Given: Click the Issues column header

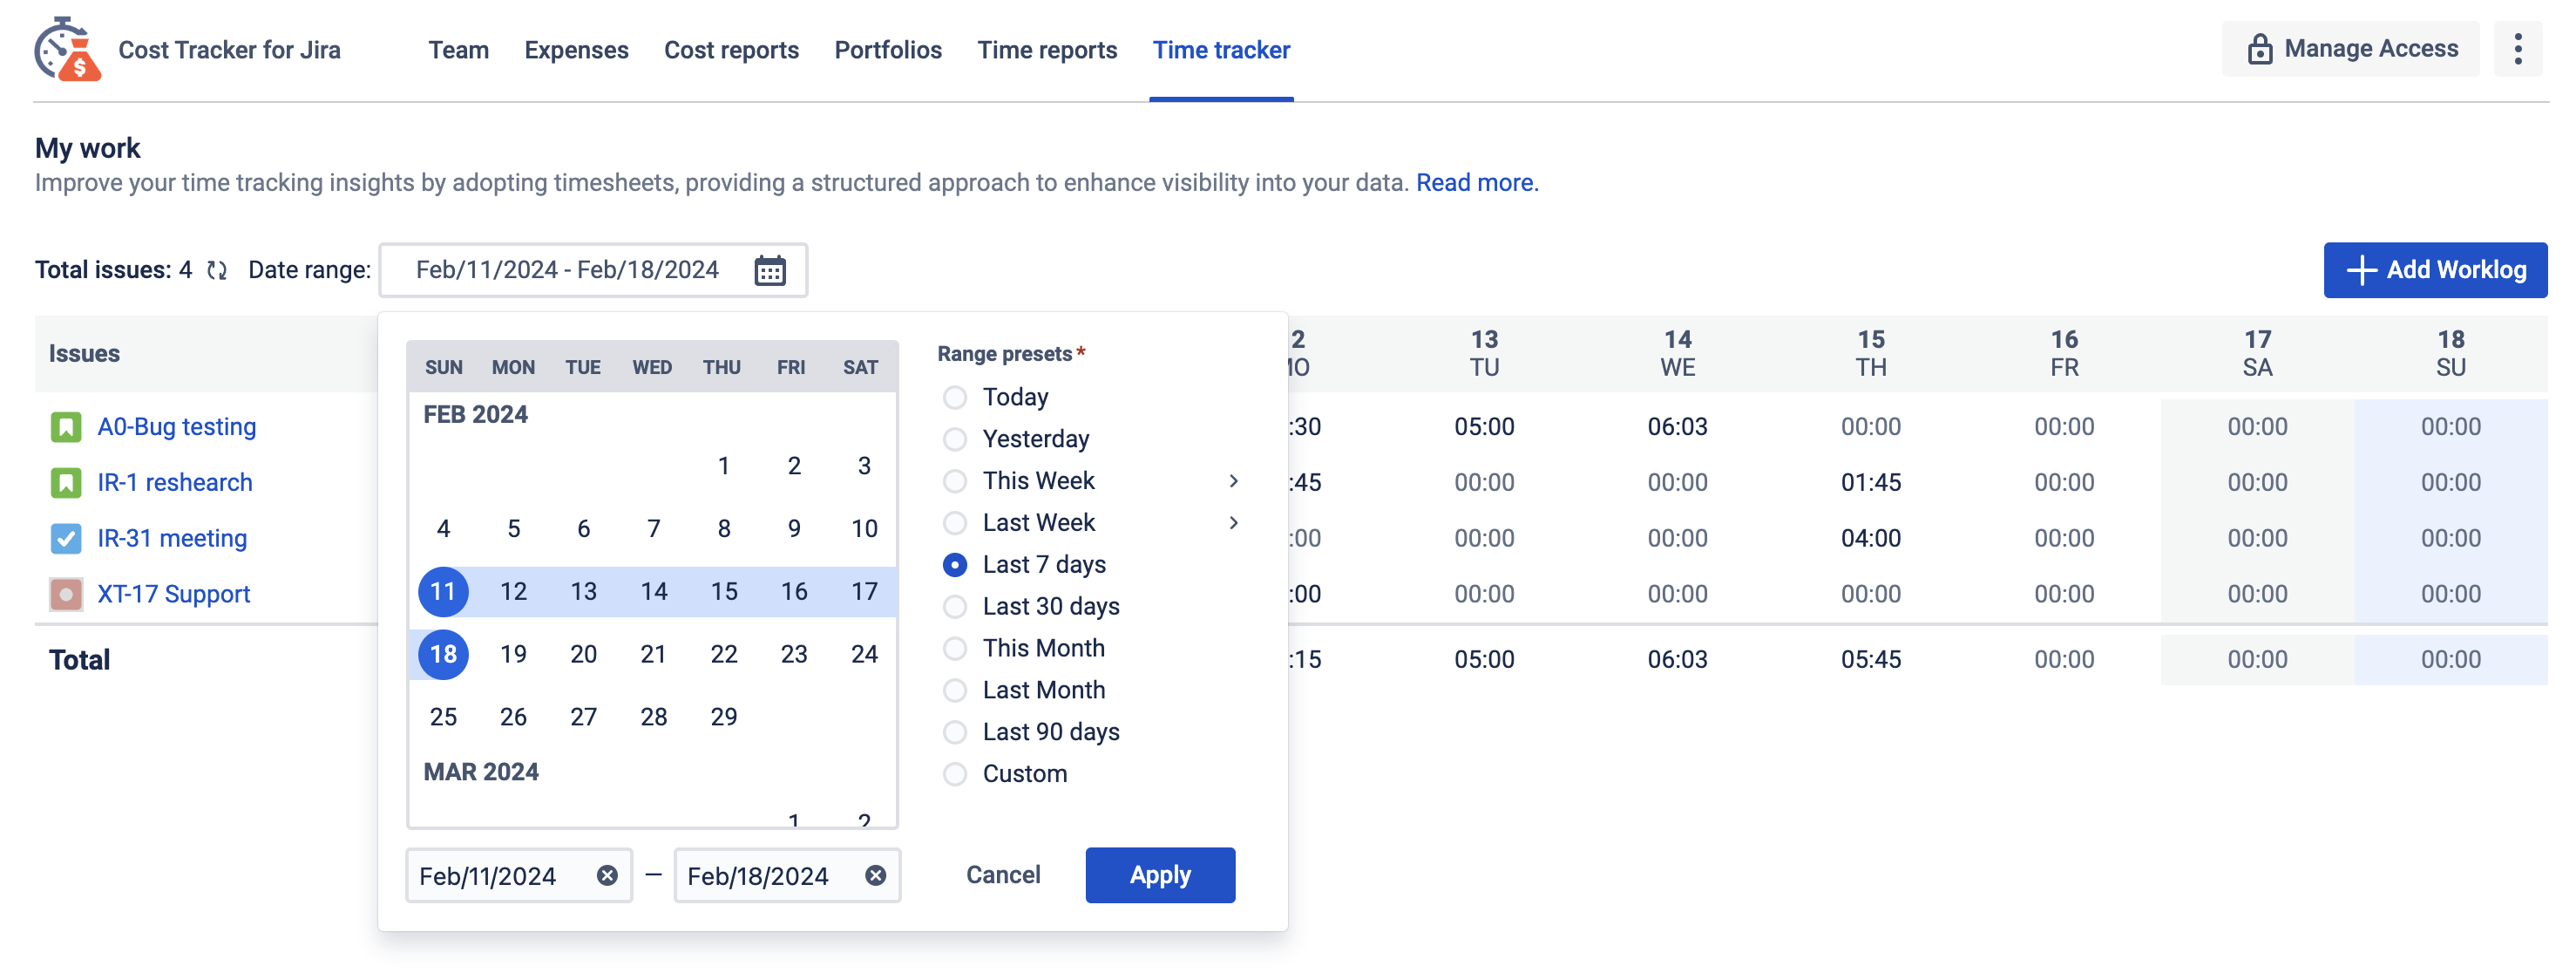Looking at the screenshot, I should pos(84,354).
